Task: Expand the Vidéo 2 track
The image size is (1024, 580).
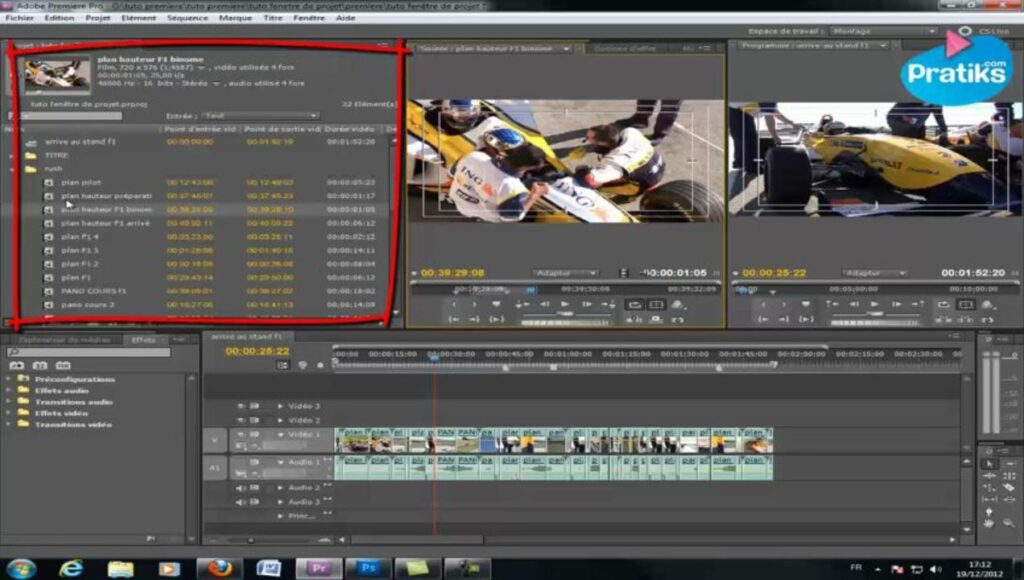Action: (281, 421)
